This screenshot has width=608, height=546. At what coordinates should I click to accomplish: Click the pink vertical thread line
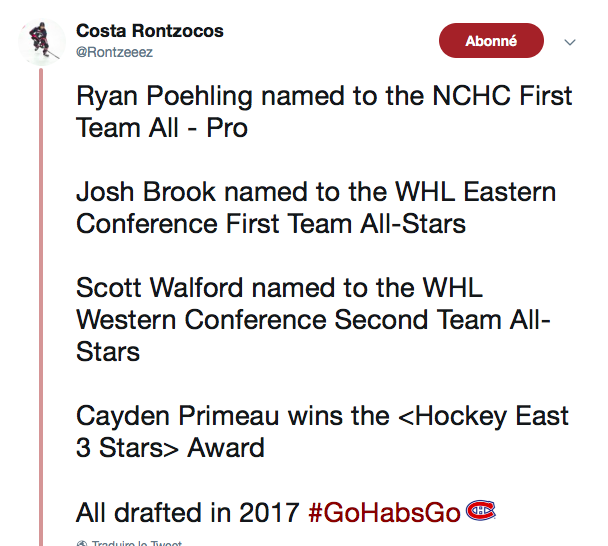click(x=41, y=306)
